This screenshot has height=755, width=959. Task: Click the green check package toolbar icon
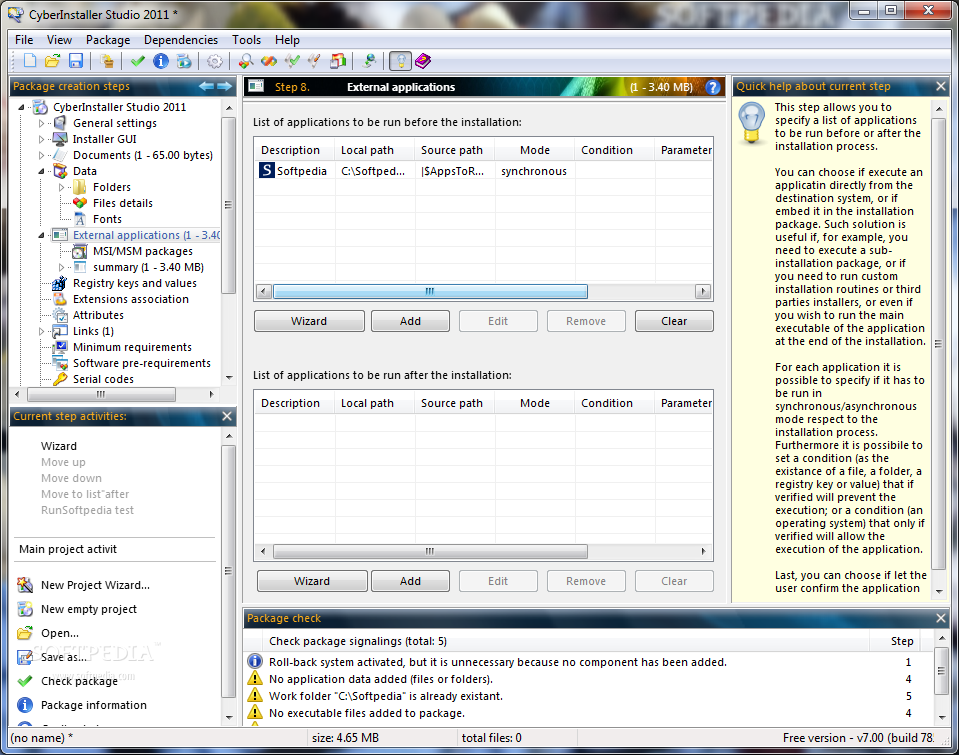[x=138, y=61]
